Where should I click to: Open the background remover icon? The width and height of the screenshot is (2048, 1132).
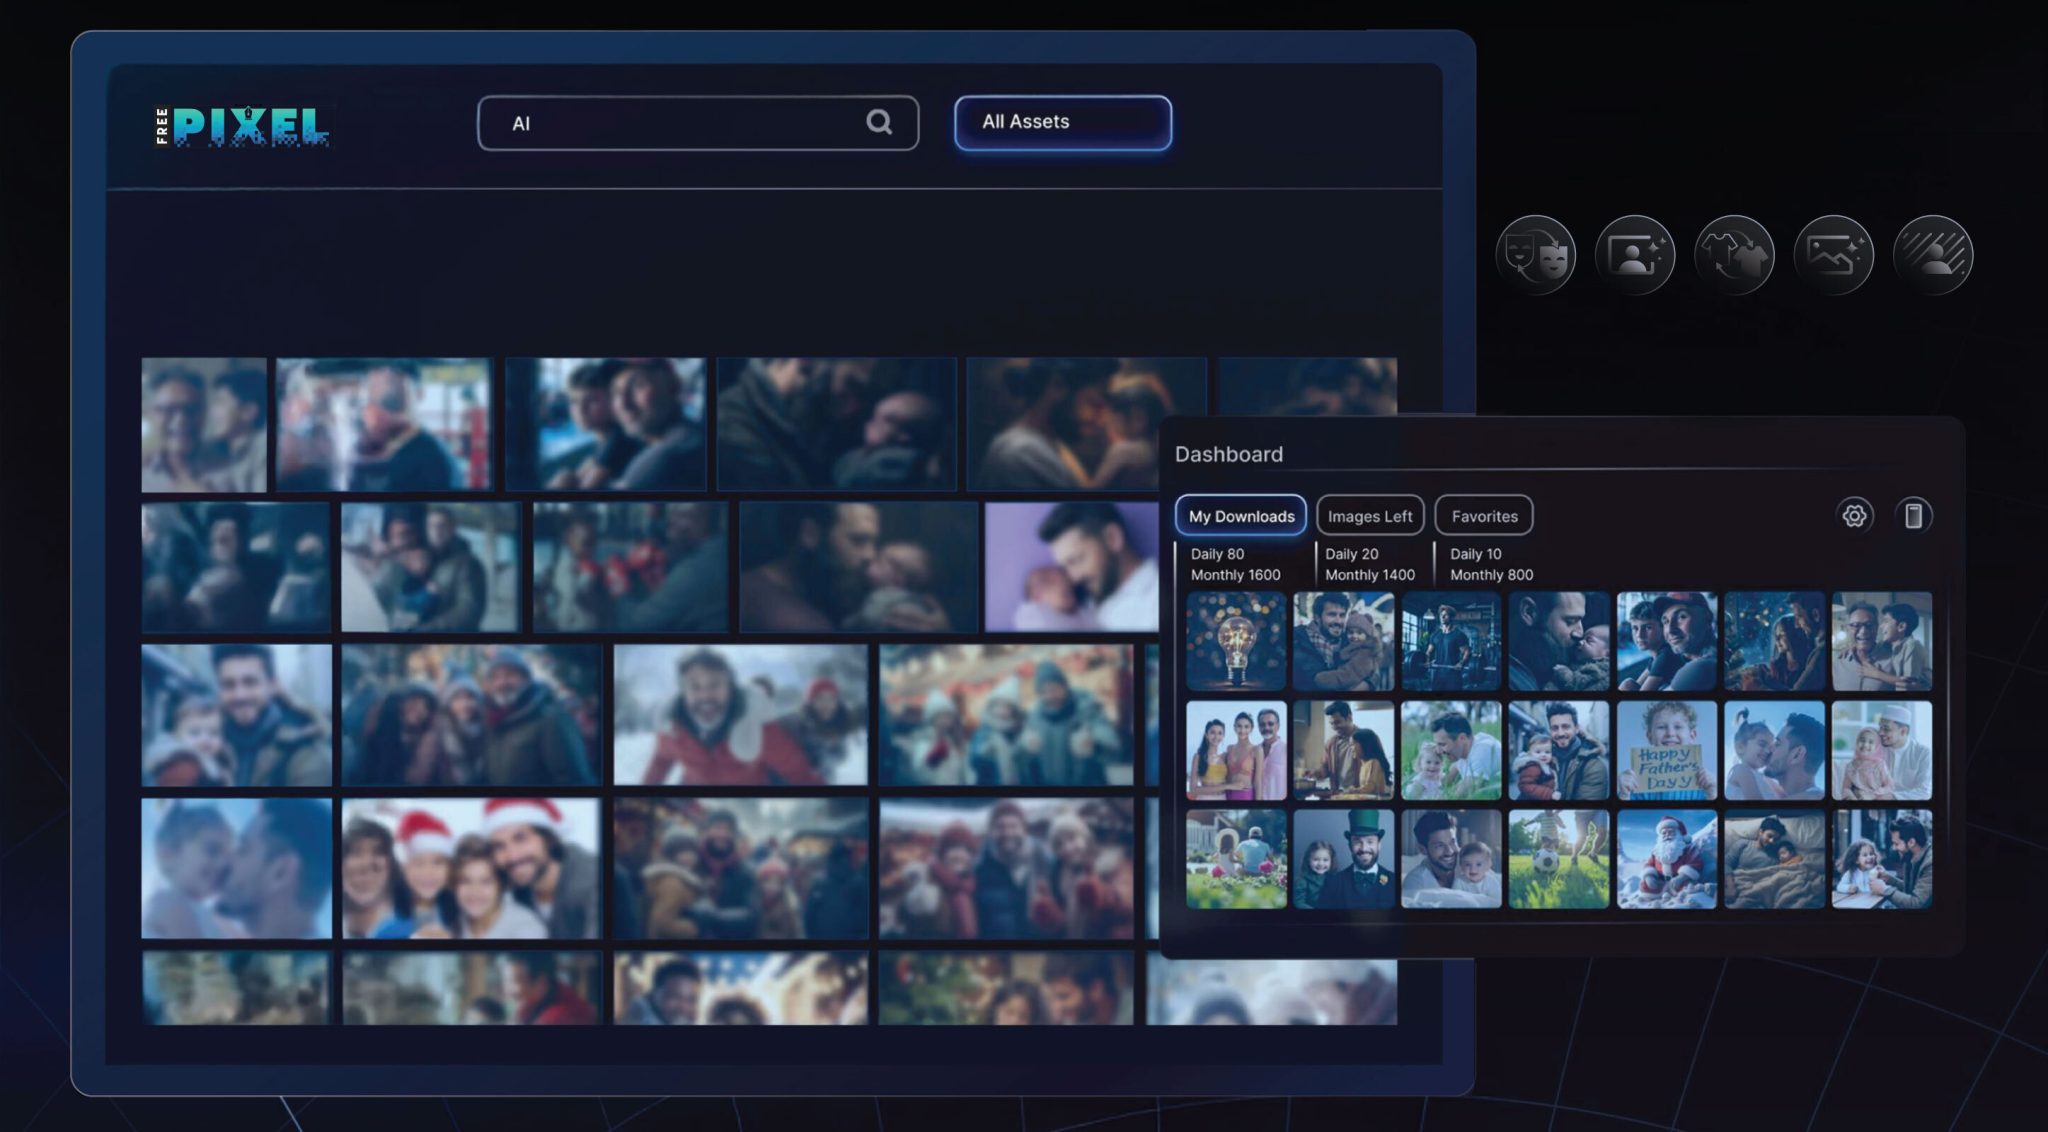pos(1933,255)
